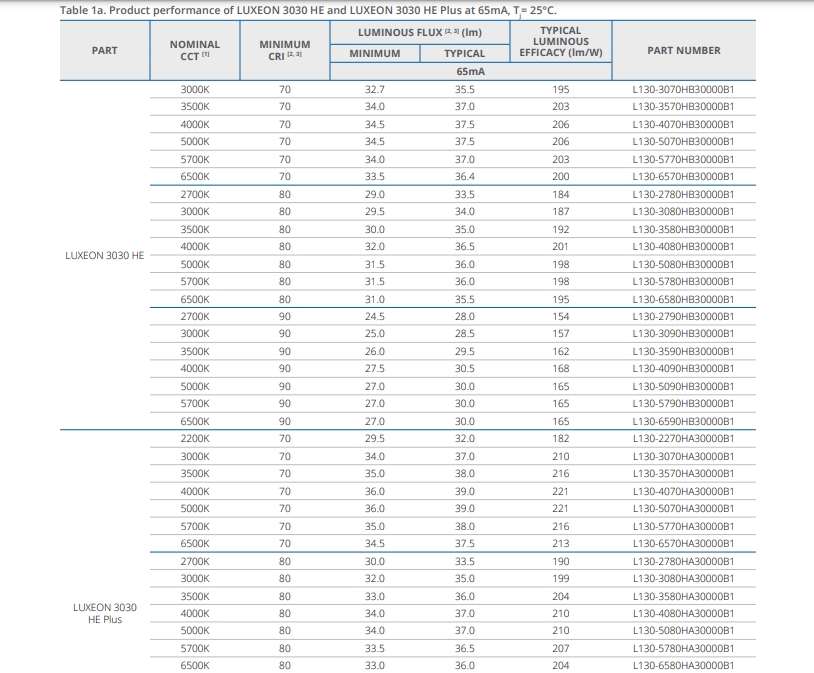The width and height of the screenshot is (814, 673).
Task: Click the LUXEON 3030 HE Plus label
Action: (104, 613)
